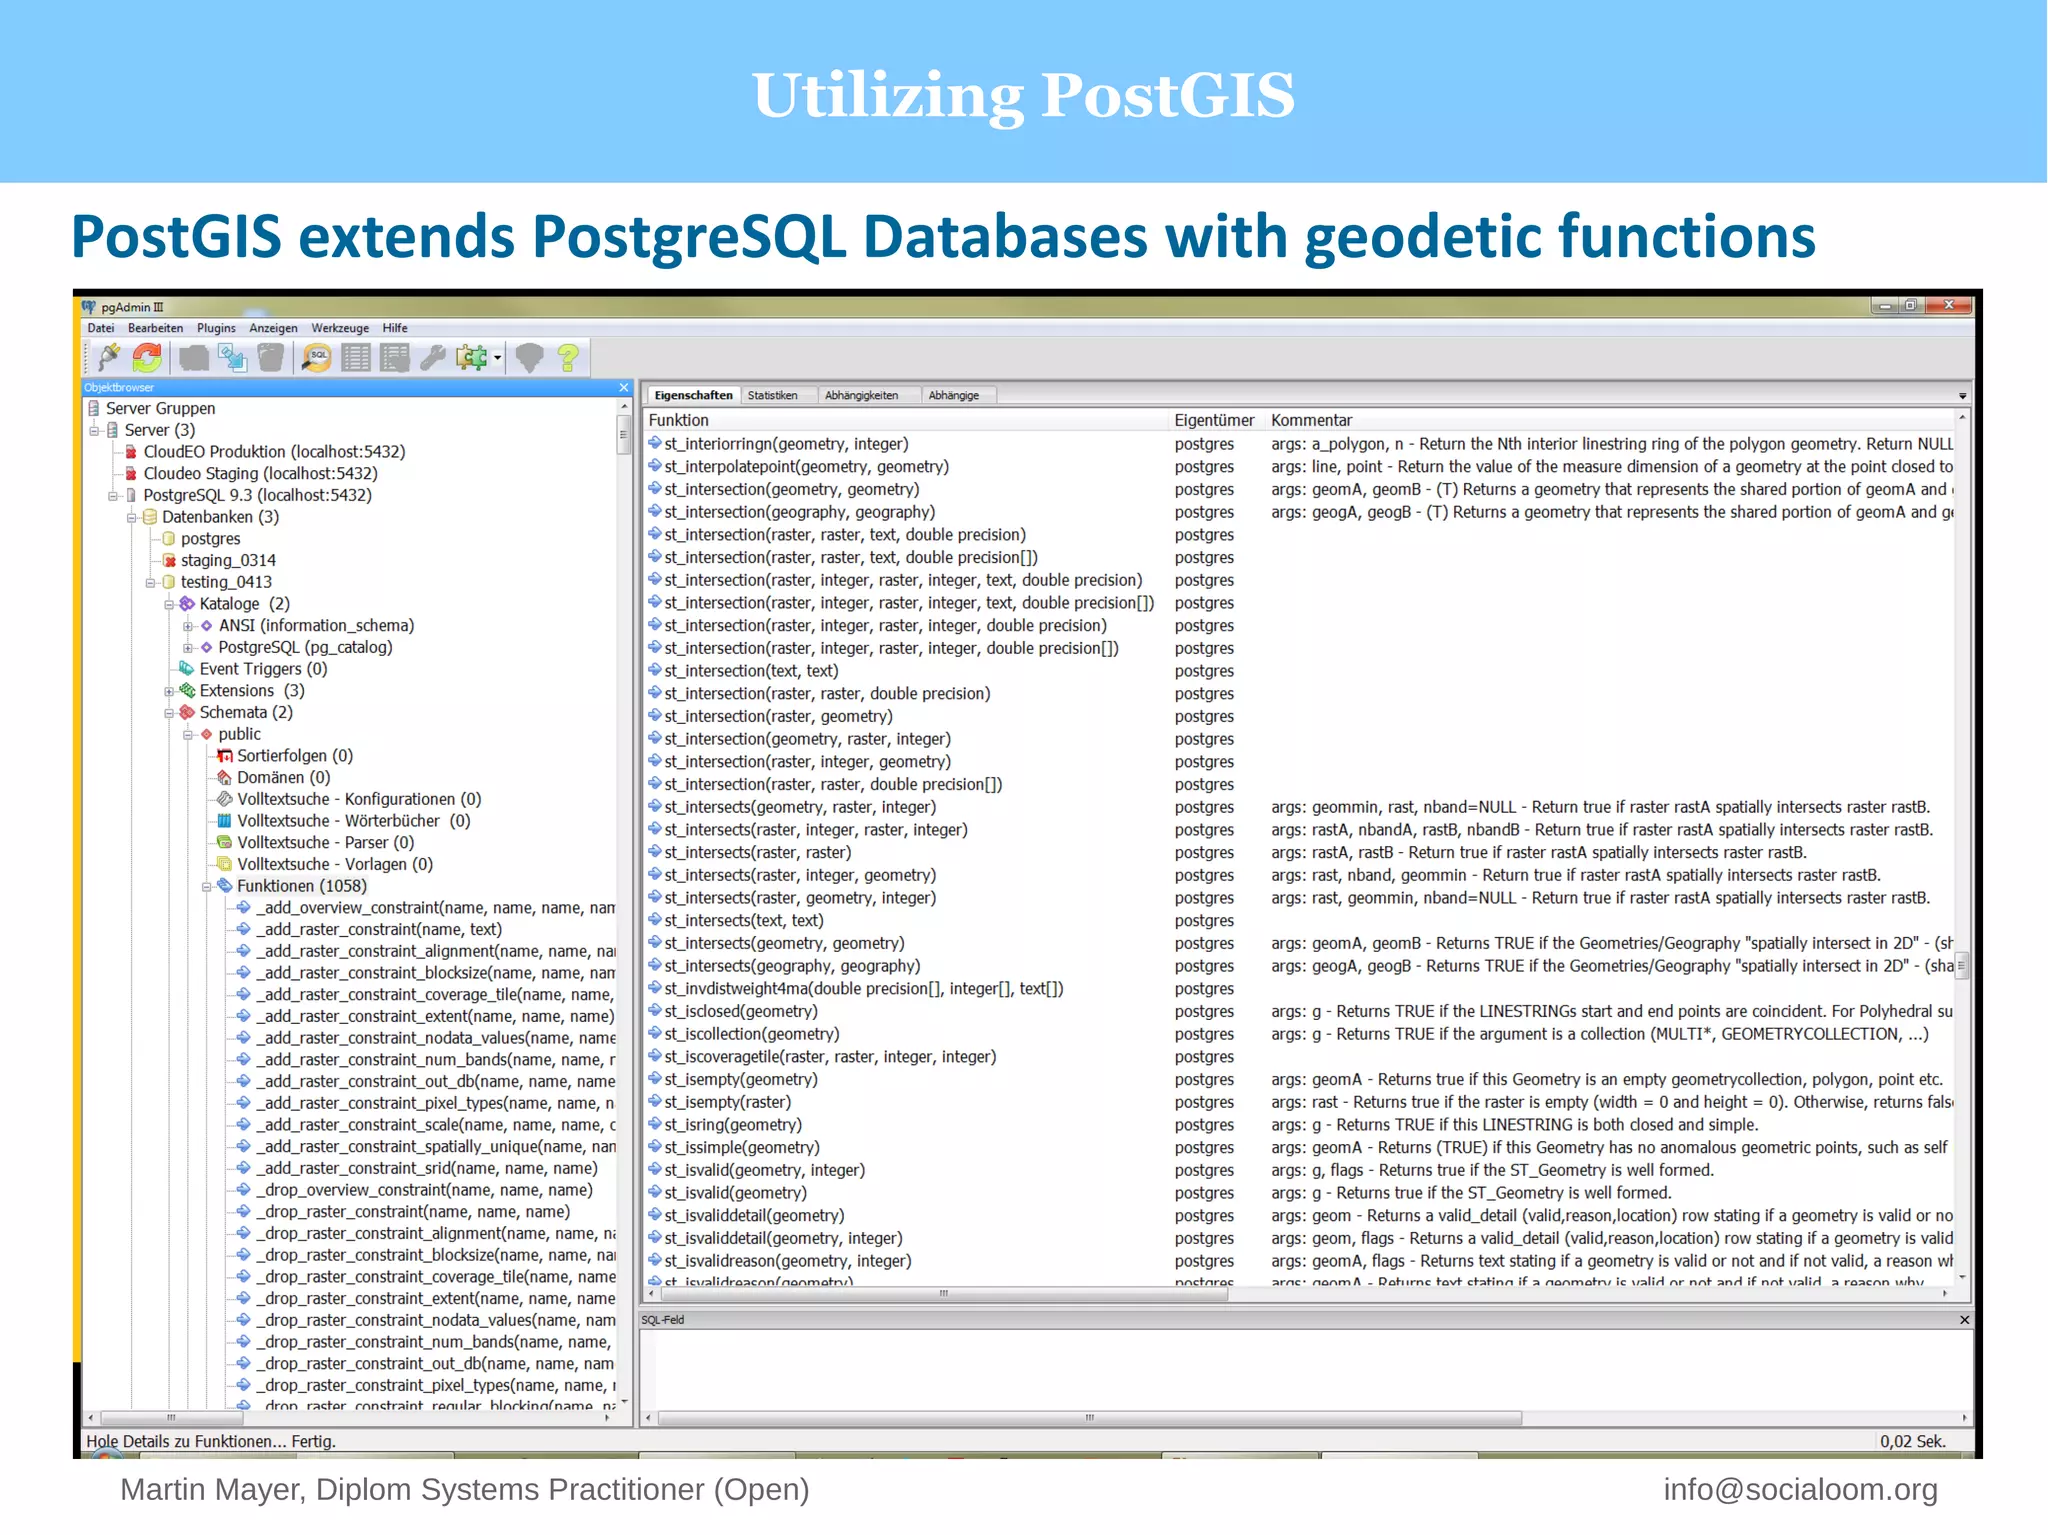Open the tab list dropdown arrow at panel right

(1962, 396)
